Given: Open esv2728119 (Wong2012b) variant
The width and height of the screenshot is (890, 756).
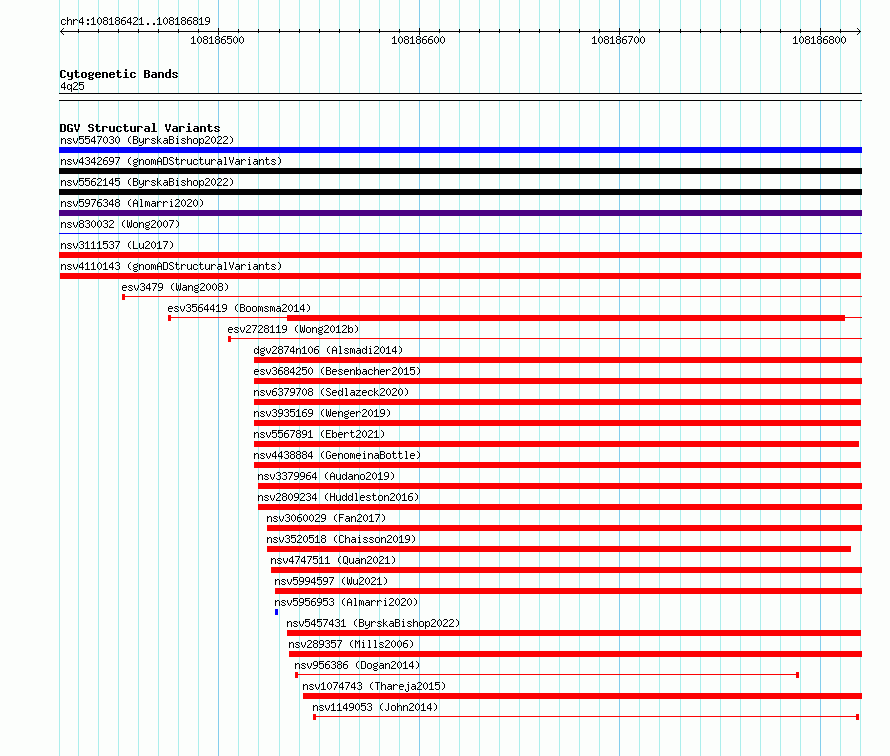Looking at the screenshot, I should [293, 329].
